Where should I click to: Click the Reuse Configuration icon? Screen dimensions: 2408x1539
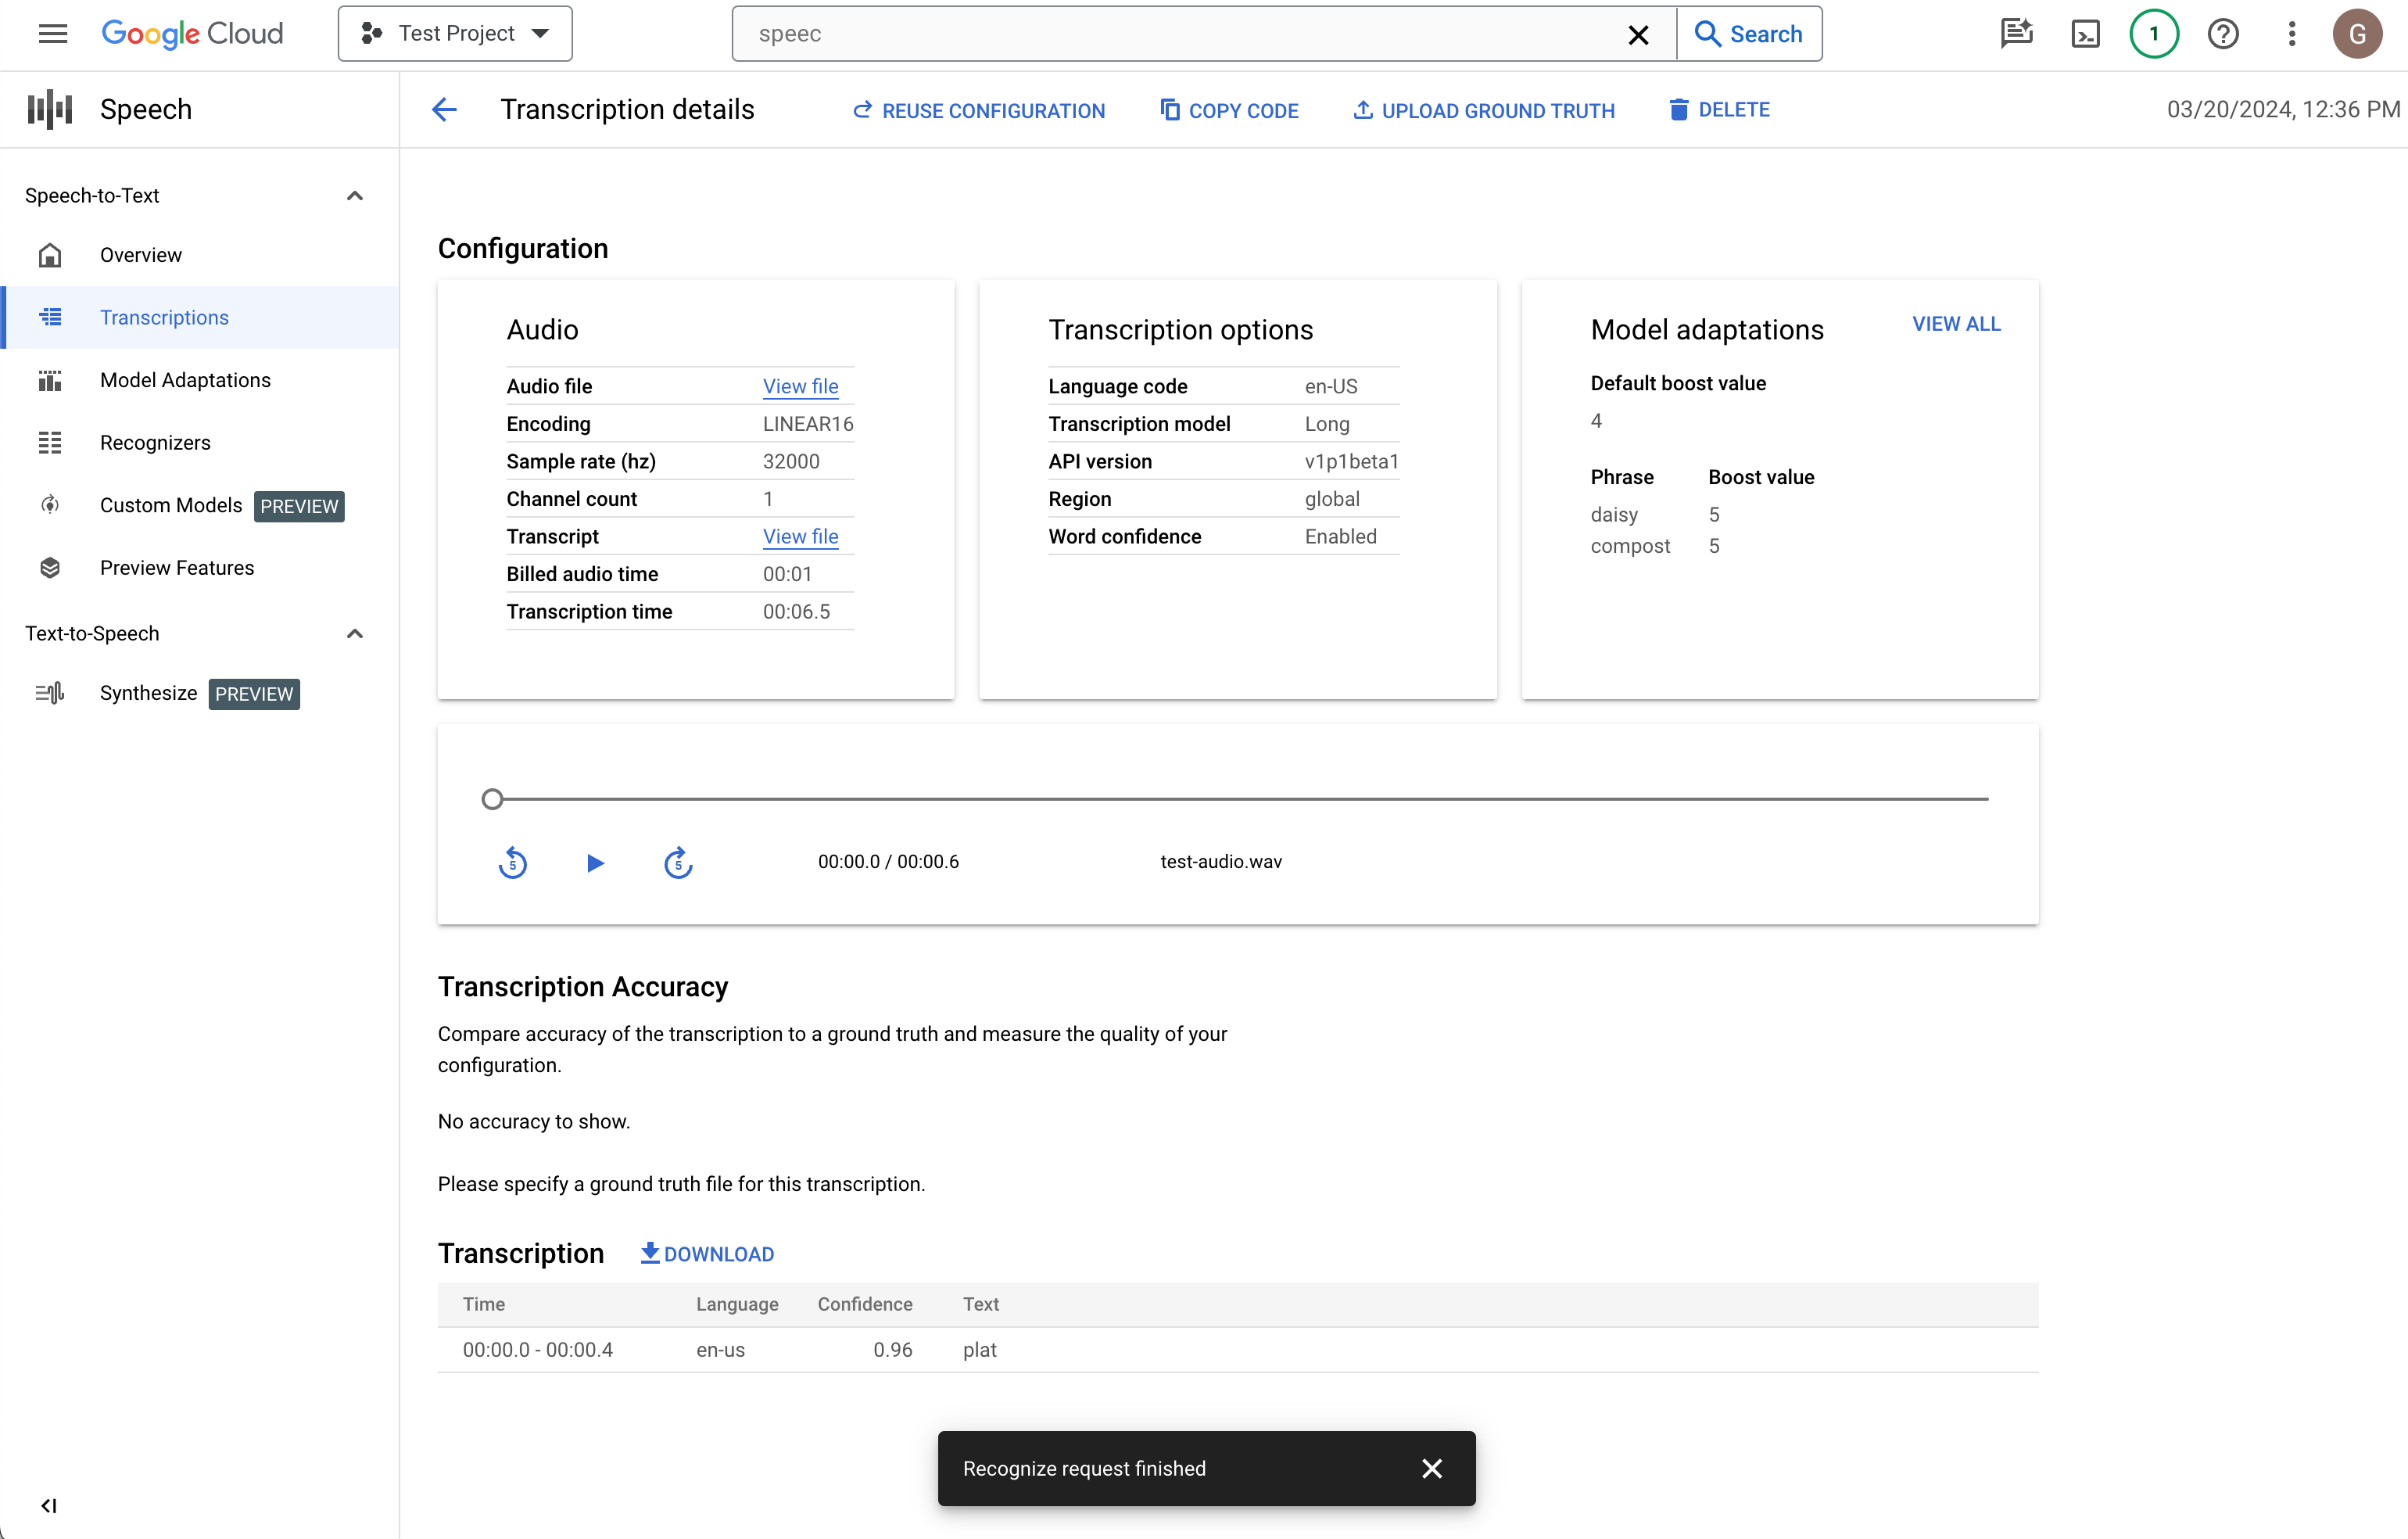tap(863, 110)
